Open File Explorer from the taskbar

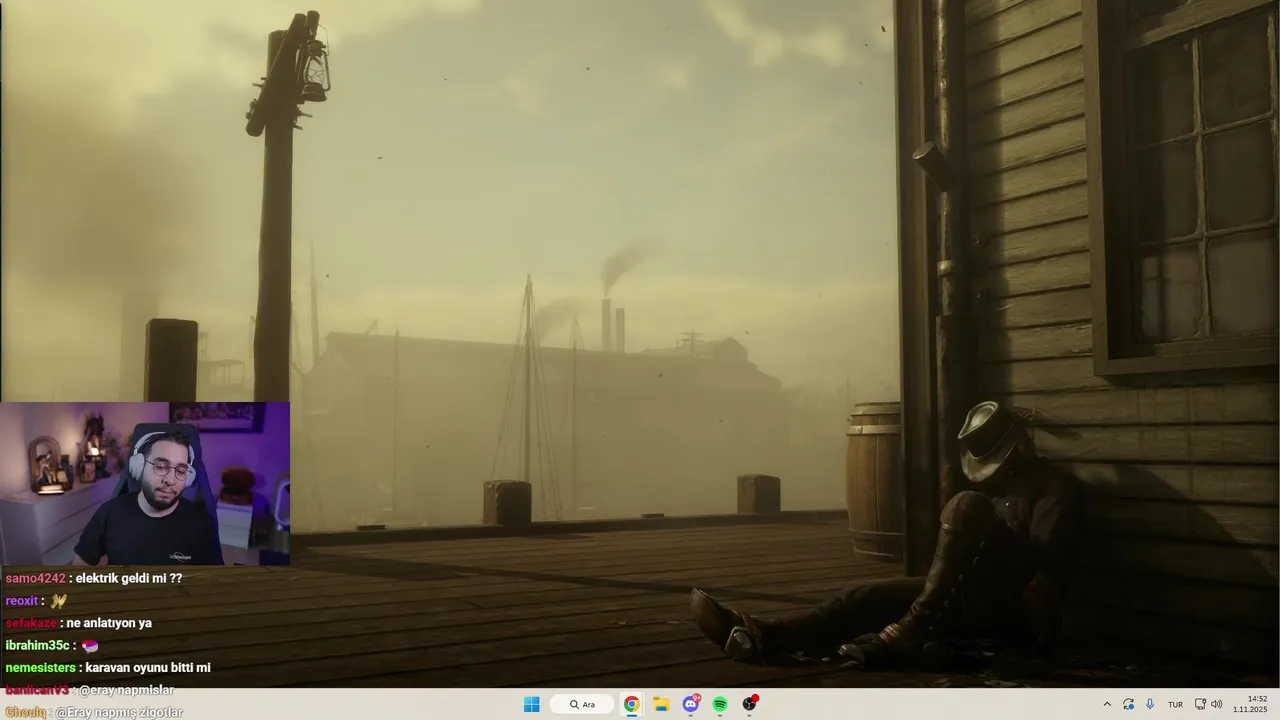661,704
